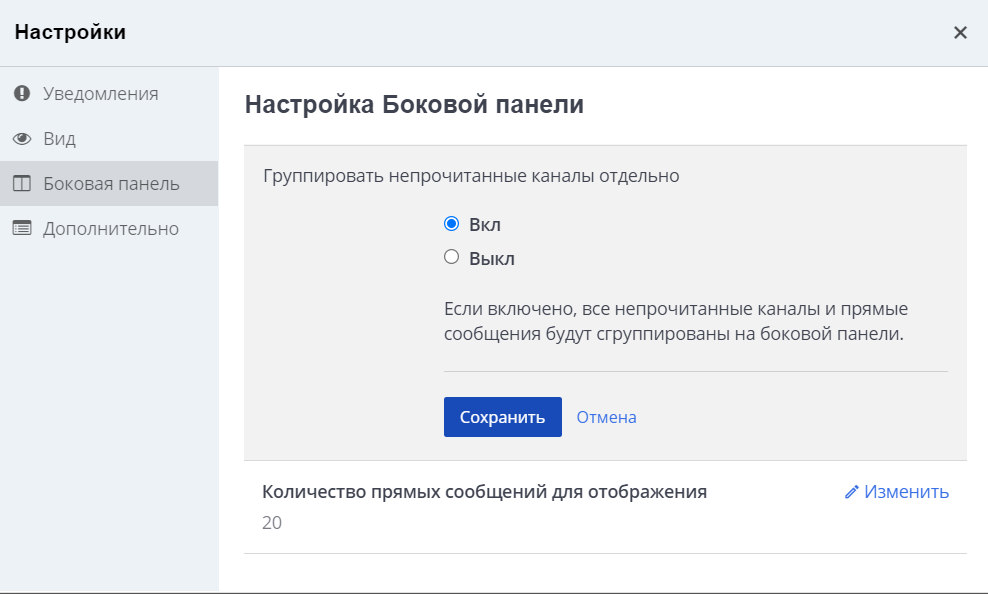Click Изменить to edit direct messages count
Viewport: 988px width, 594px height.
point(905,492)
